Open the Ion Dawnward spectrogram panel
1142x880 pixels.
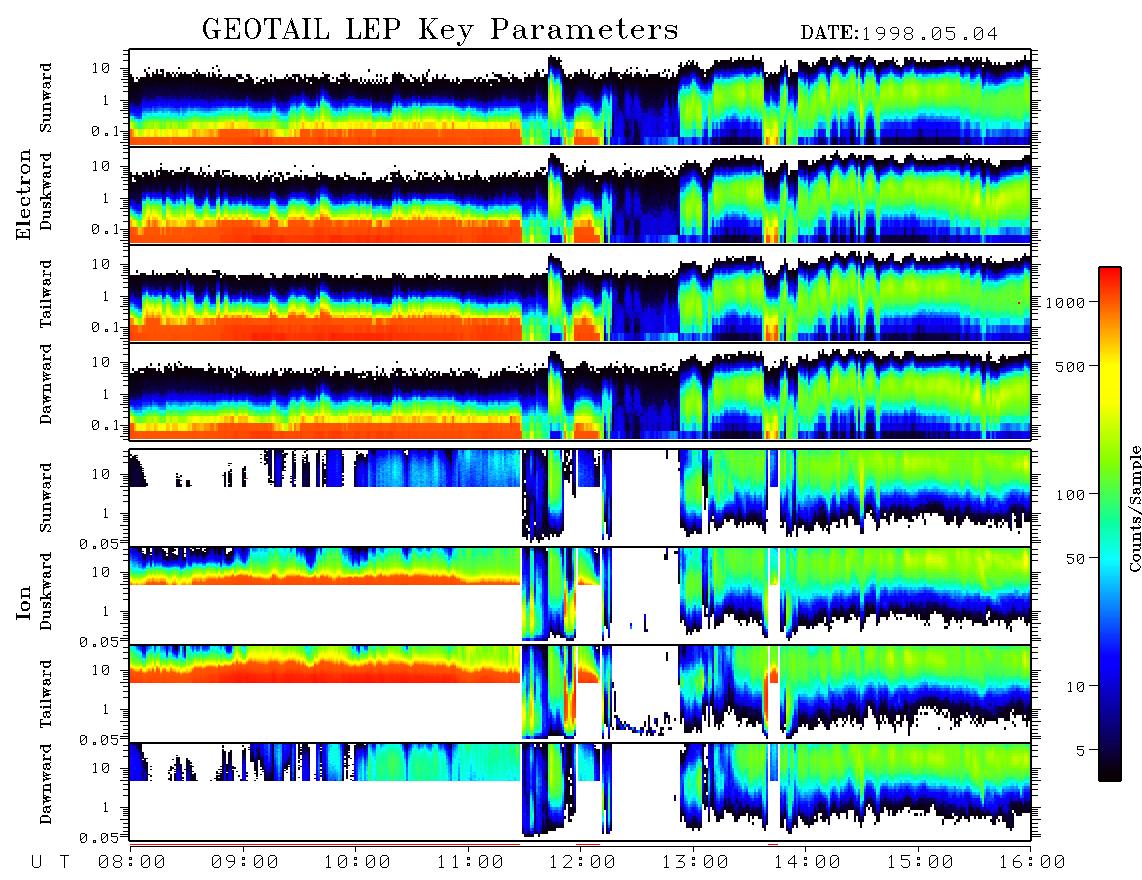click(580, 791)
